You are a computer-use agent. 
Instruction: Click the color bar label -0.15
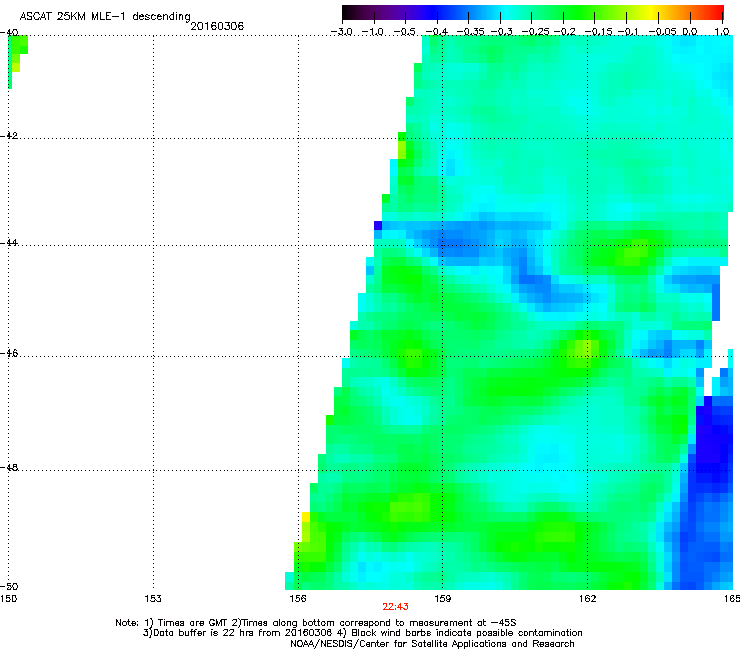tap(598, 32)
